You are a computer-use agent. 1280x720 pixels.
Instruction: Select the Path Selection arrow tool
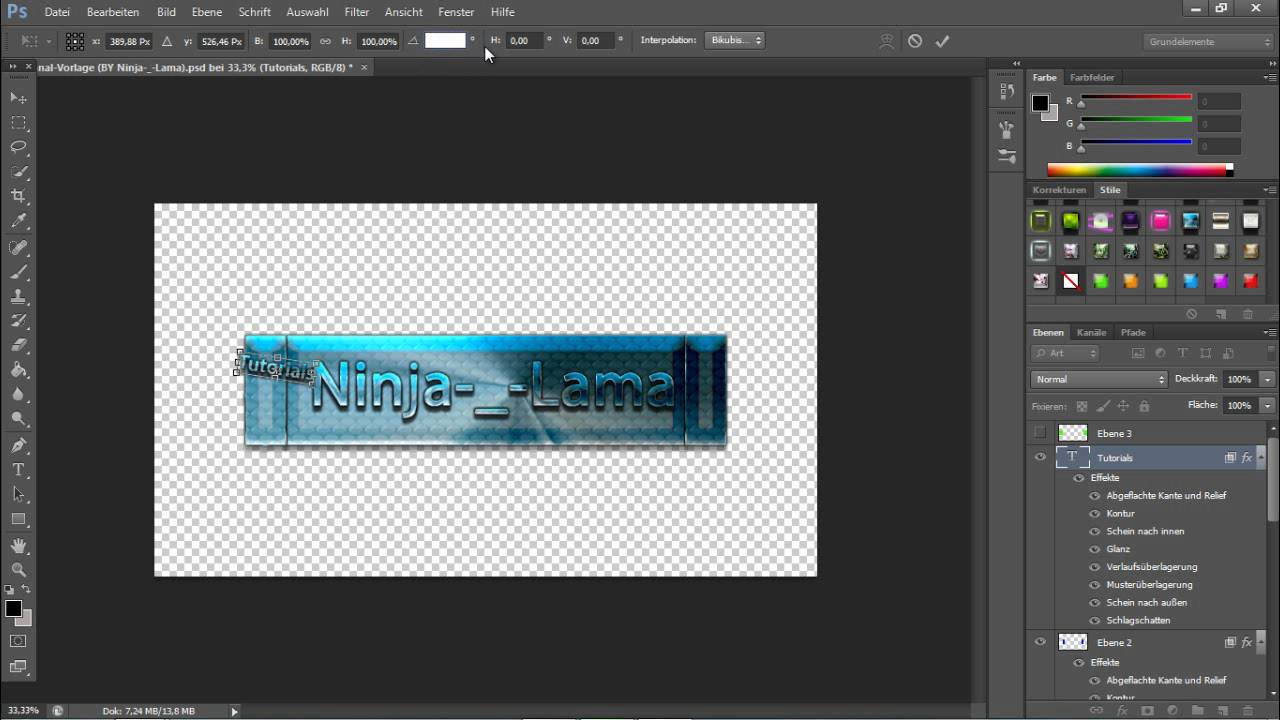pos(19,494)
